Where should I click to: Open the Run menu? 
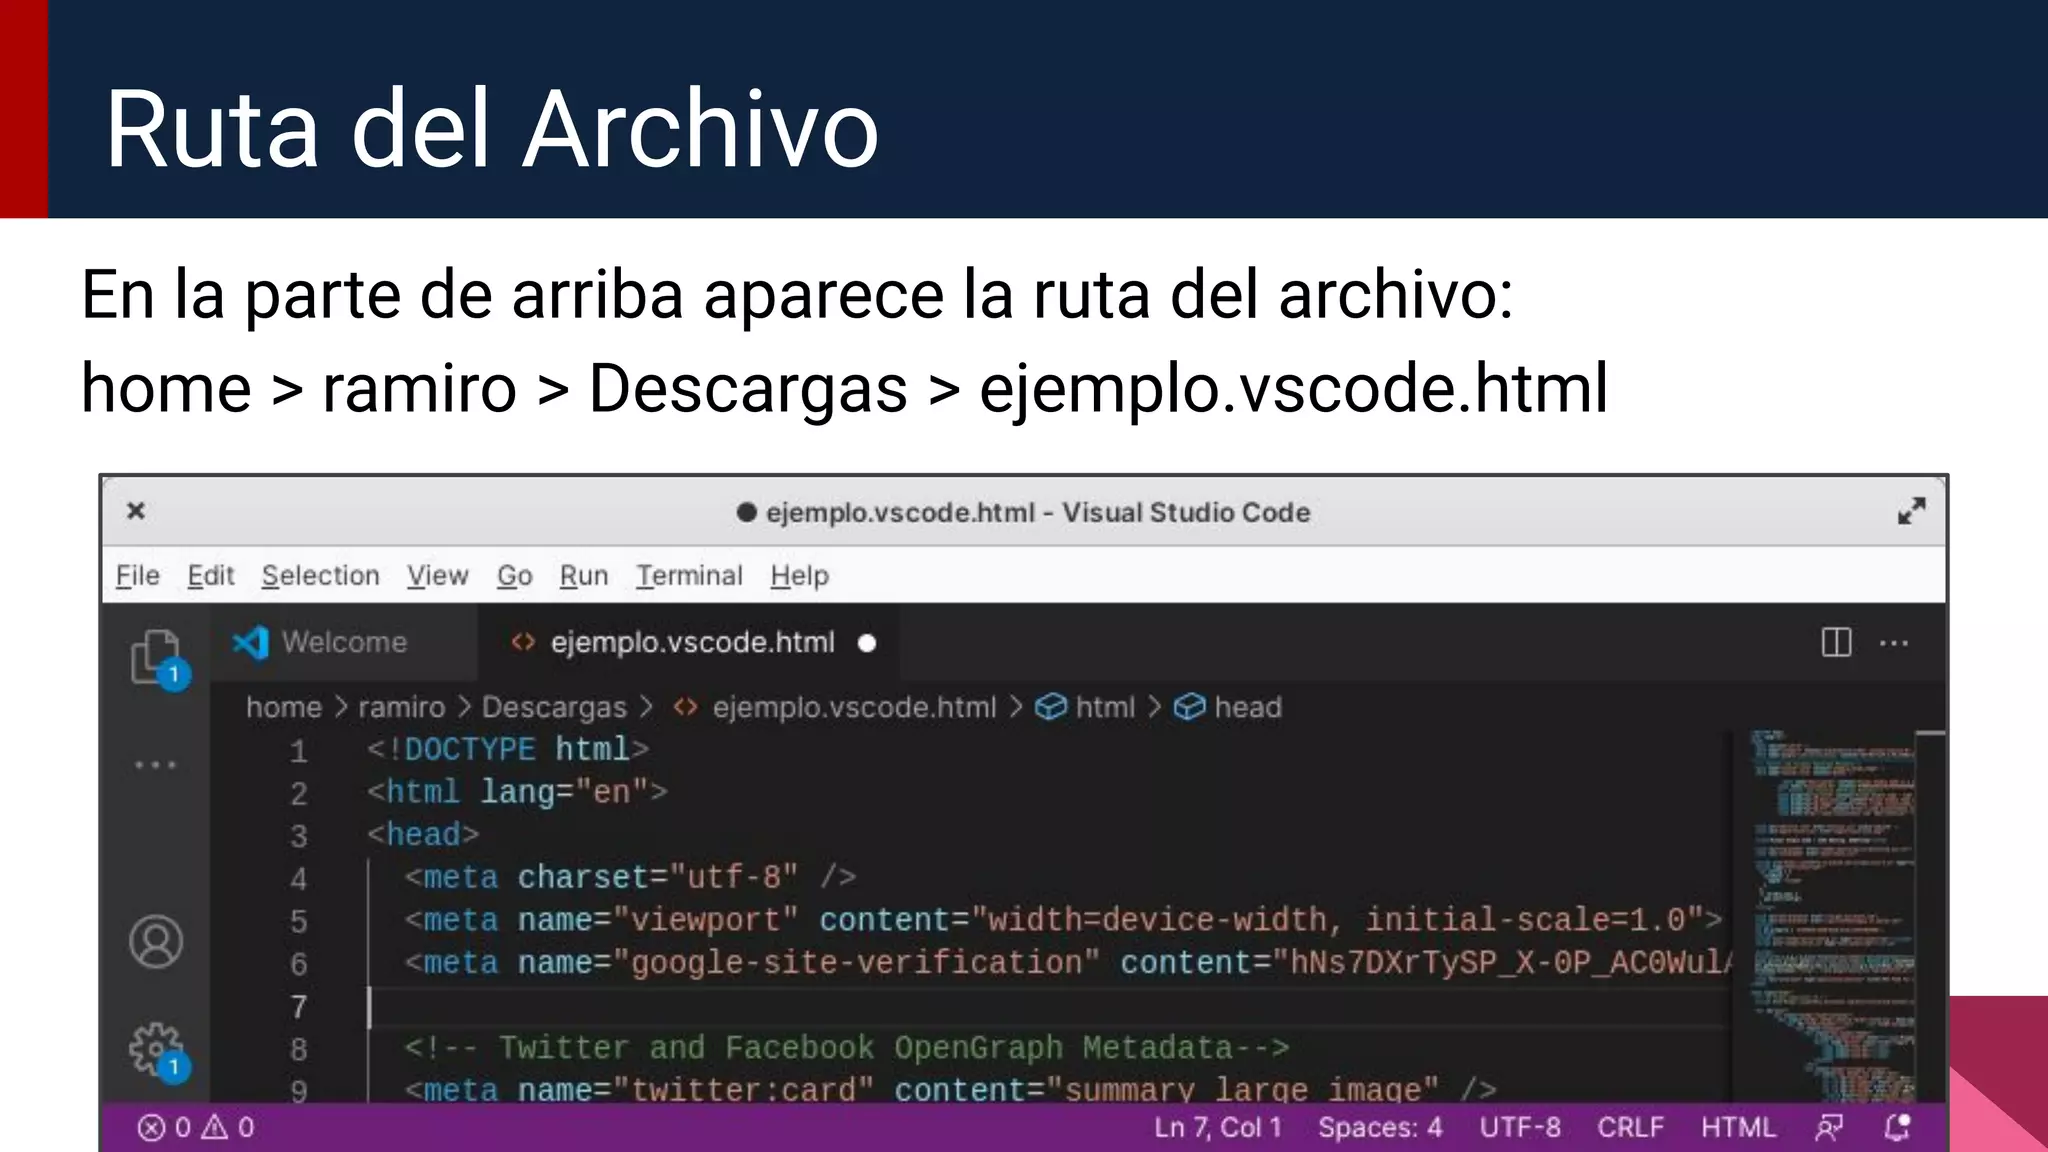[584, 576]
